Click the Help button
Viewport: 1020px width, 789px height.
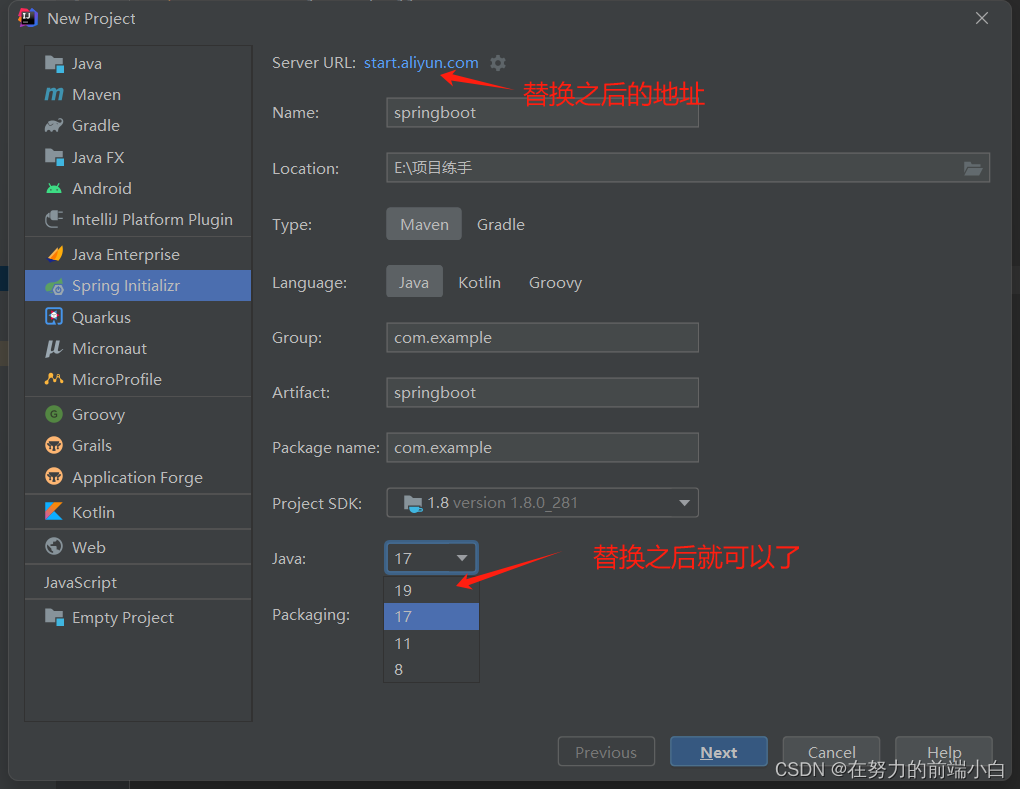(x=944, y=752)
